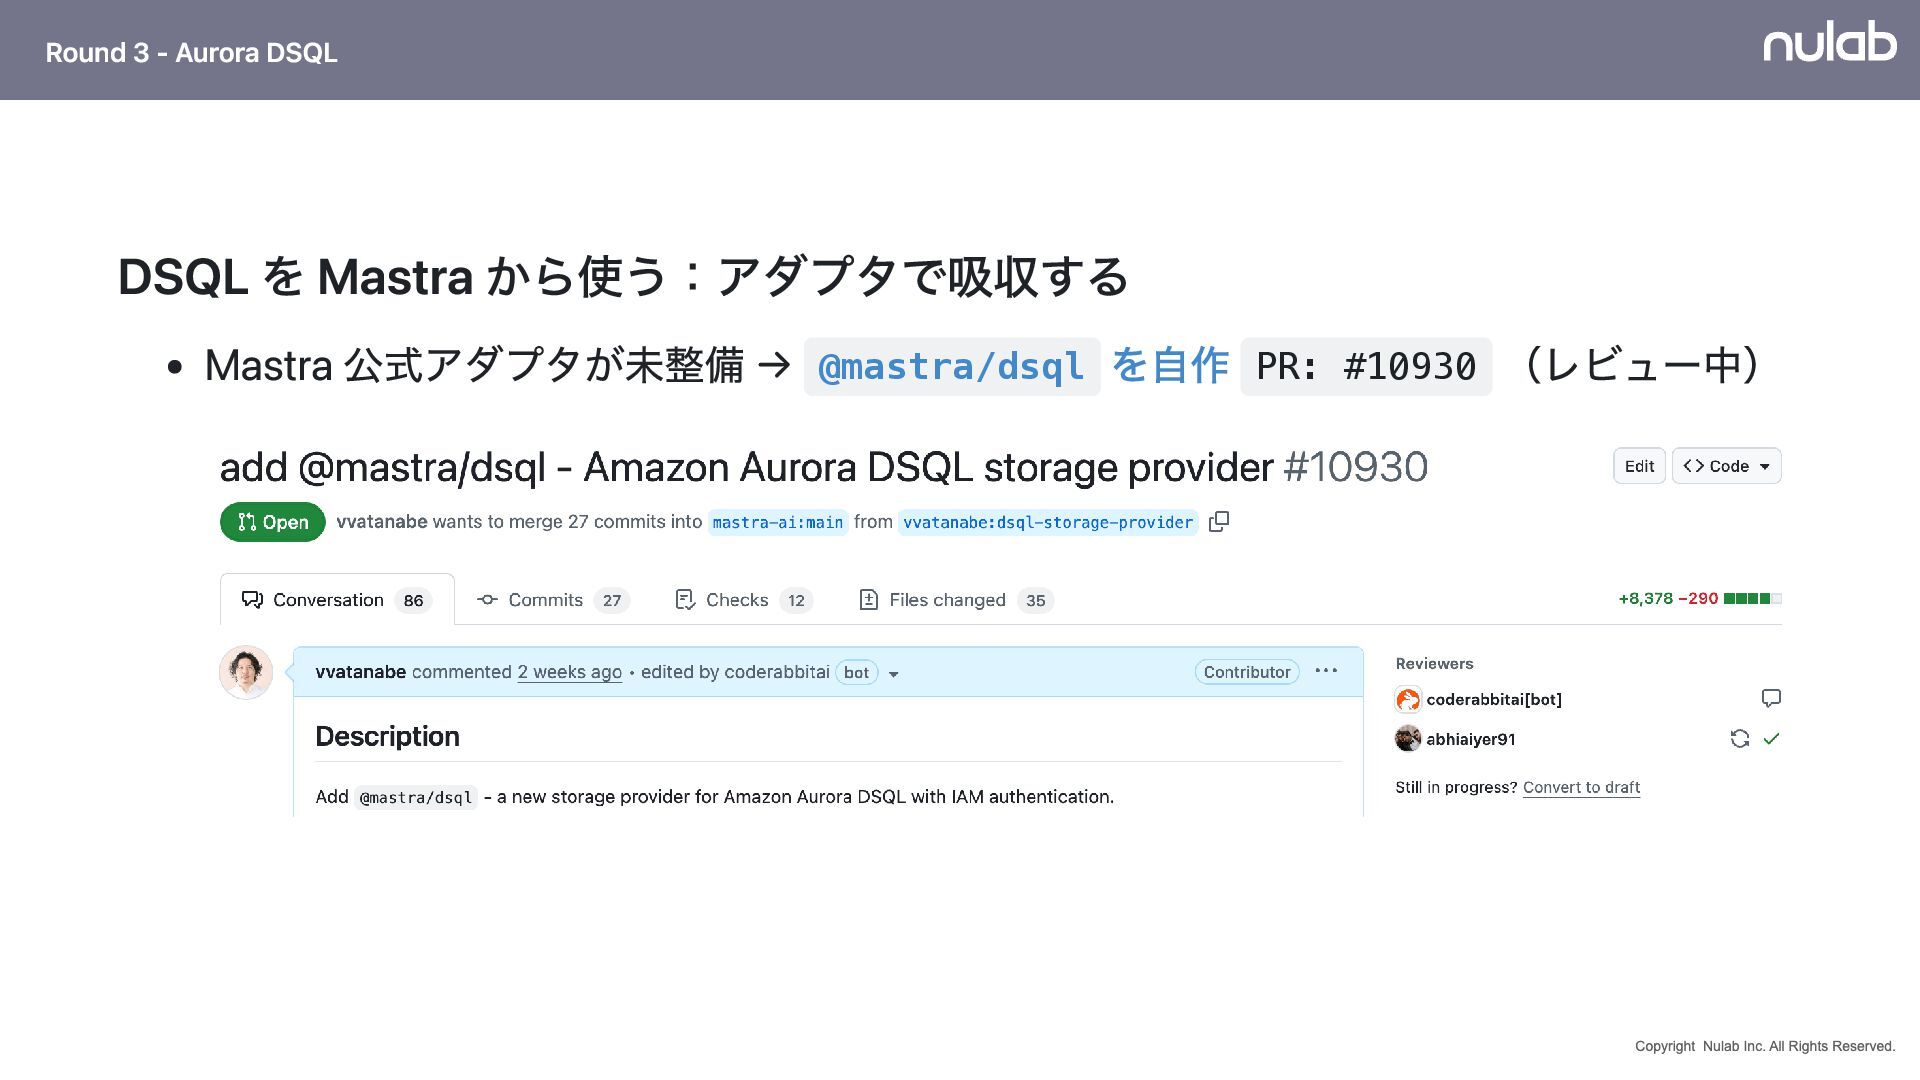The image size is (1920, 1080).
Task: Click the coderabbitai review comment icon
Action: click(1771, 698)
